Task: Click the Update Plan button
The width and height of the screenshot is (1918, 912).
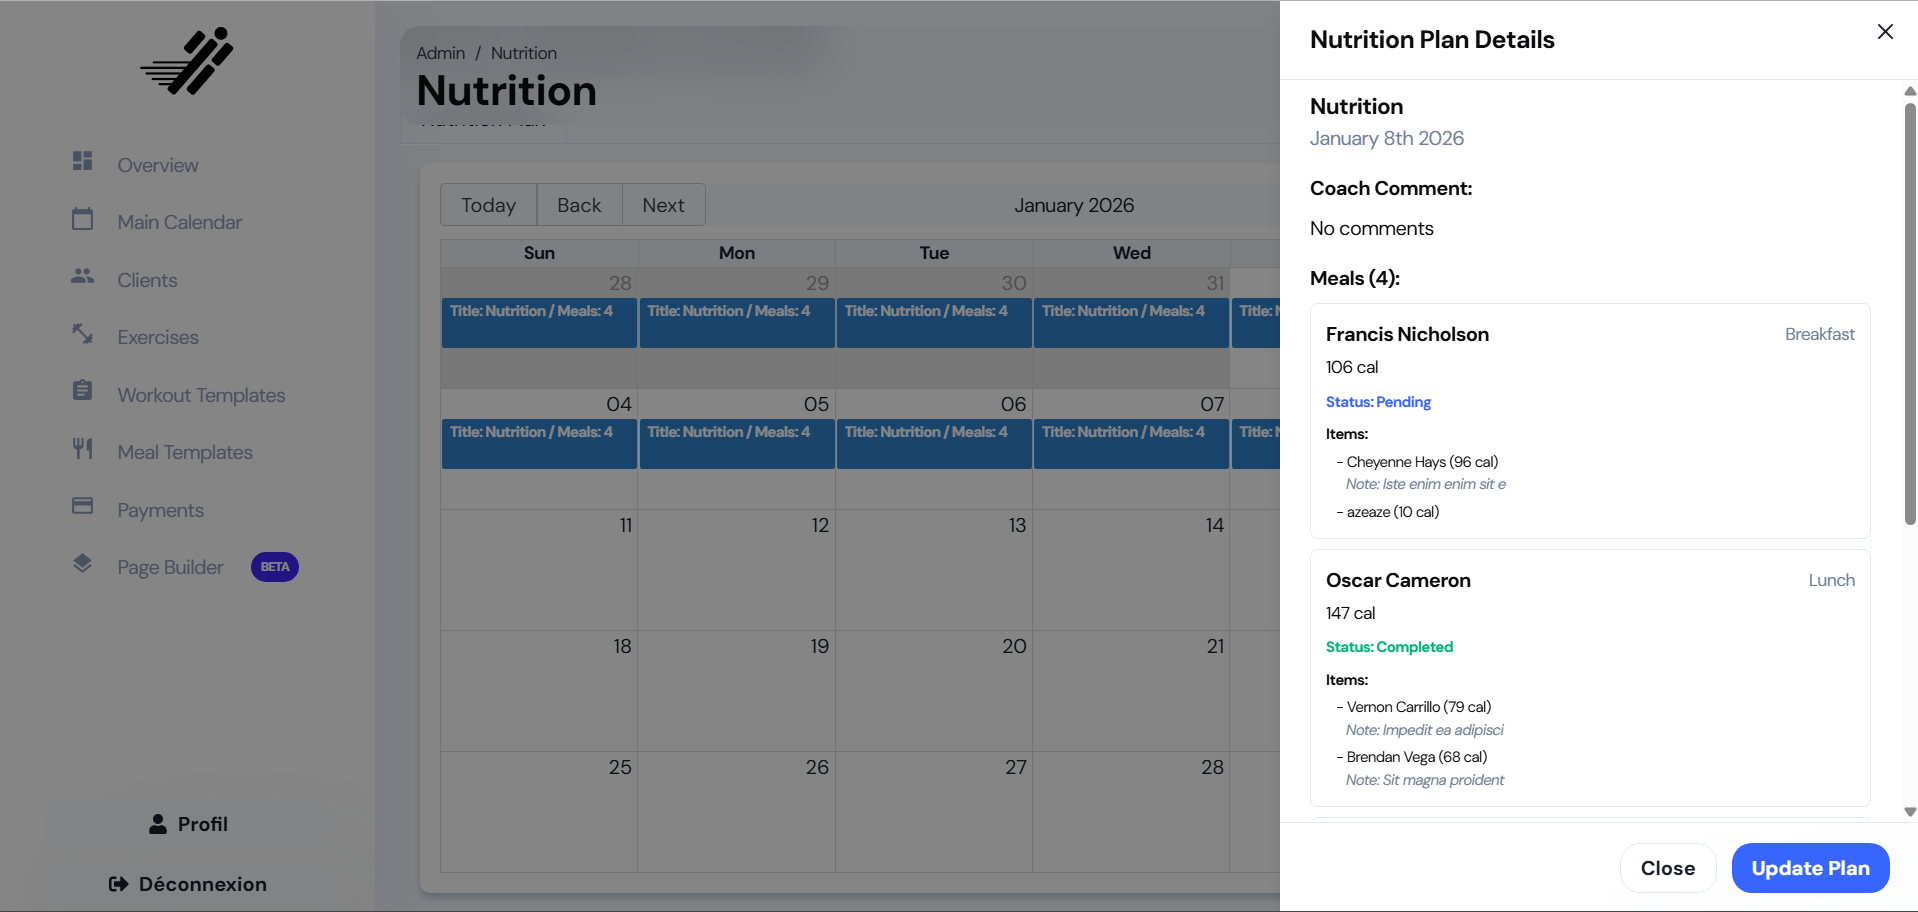Action: tap(1809, 868)
